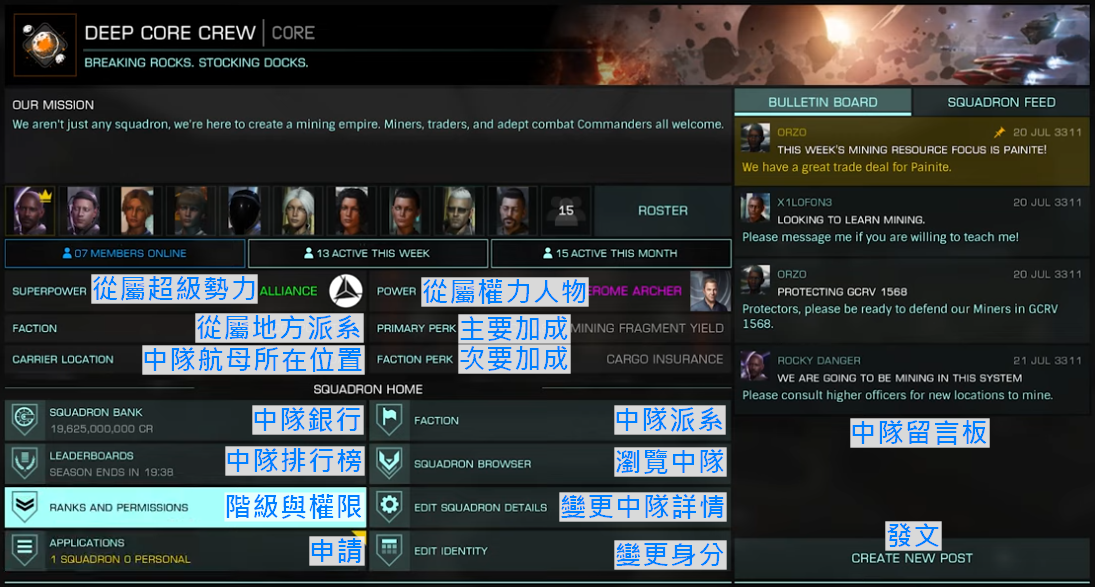Switch to the Squadron Feed tab
The image size is (1095, 587).
1001,102
